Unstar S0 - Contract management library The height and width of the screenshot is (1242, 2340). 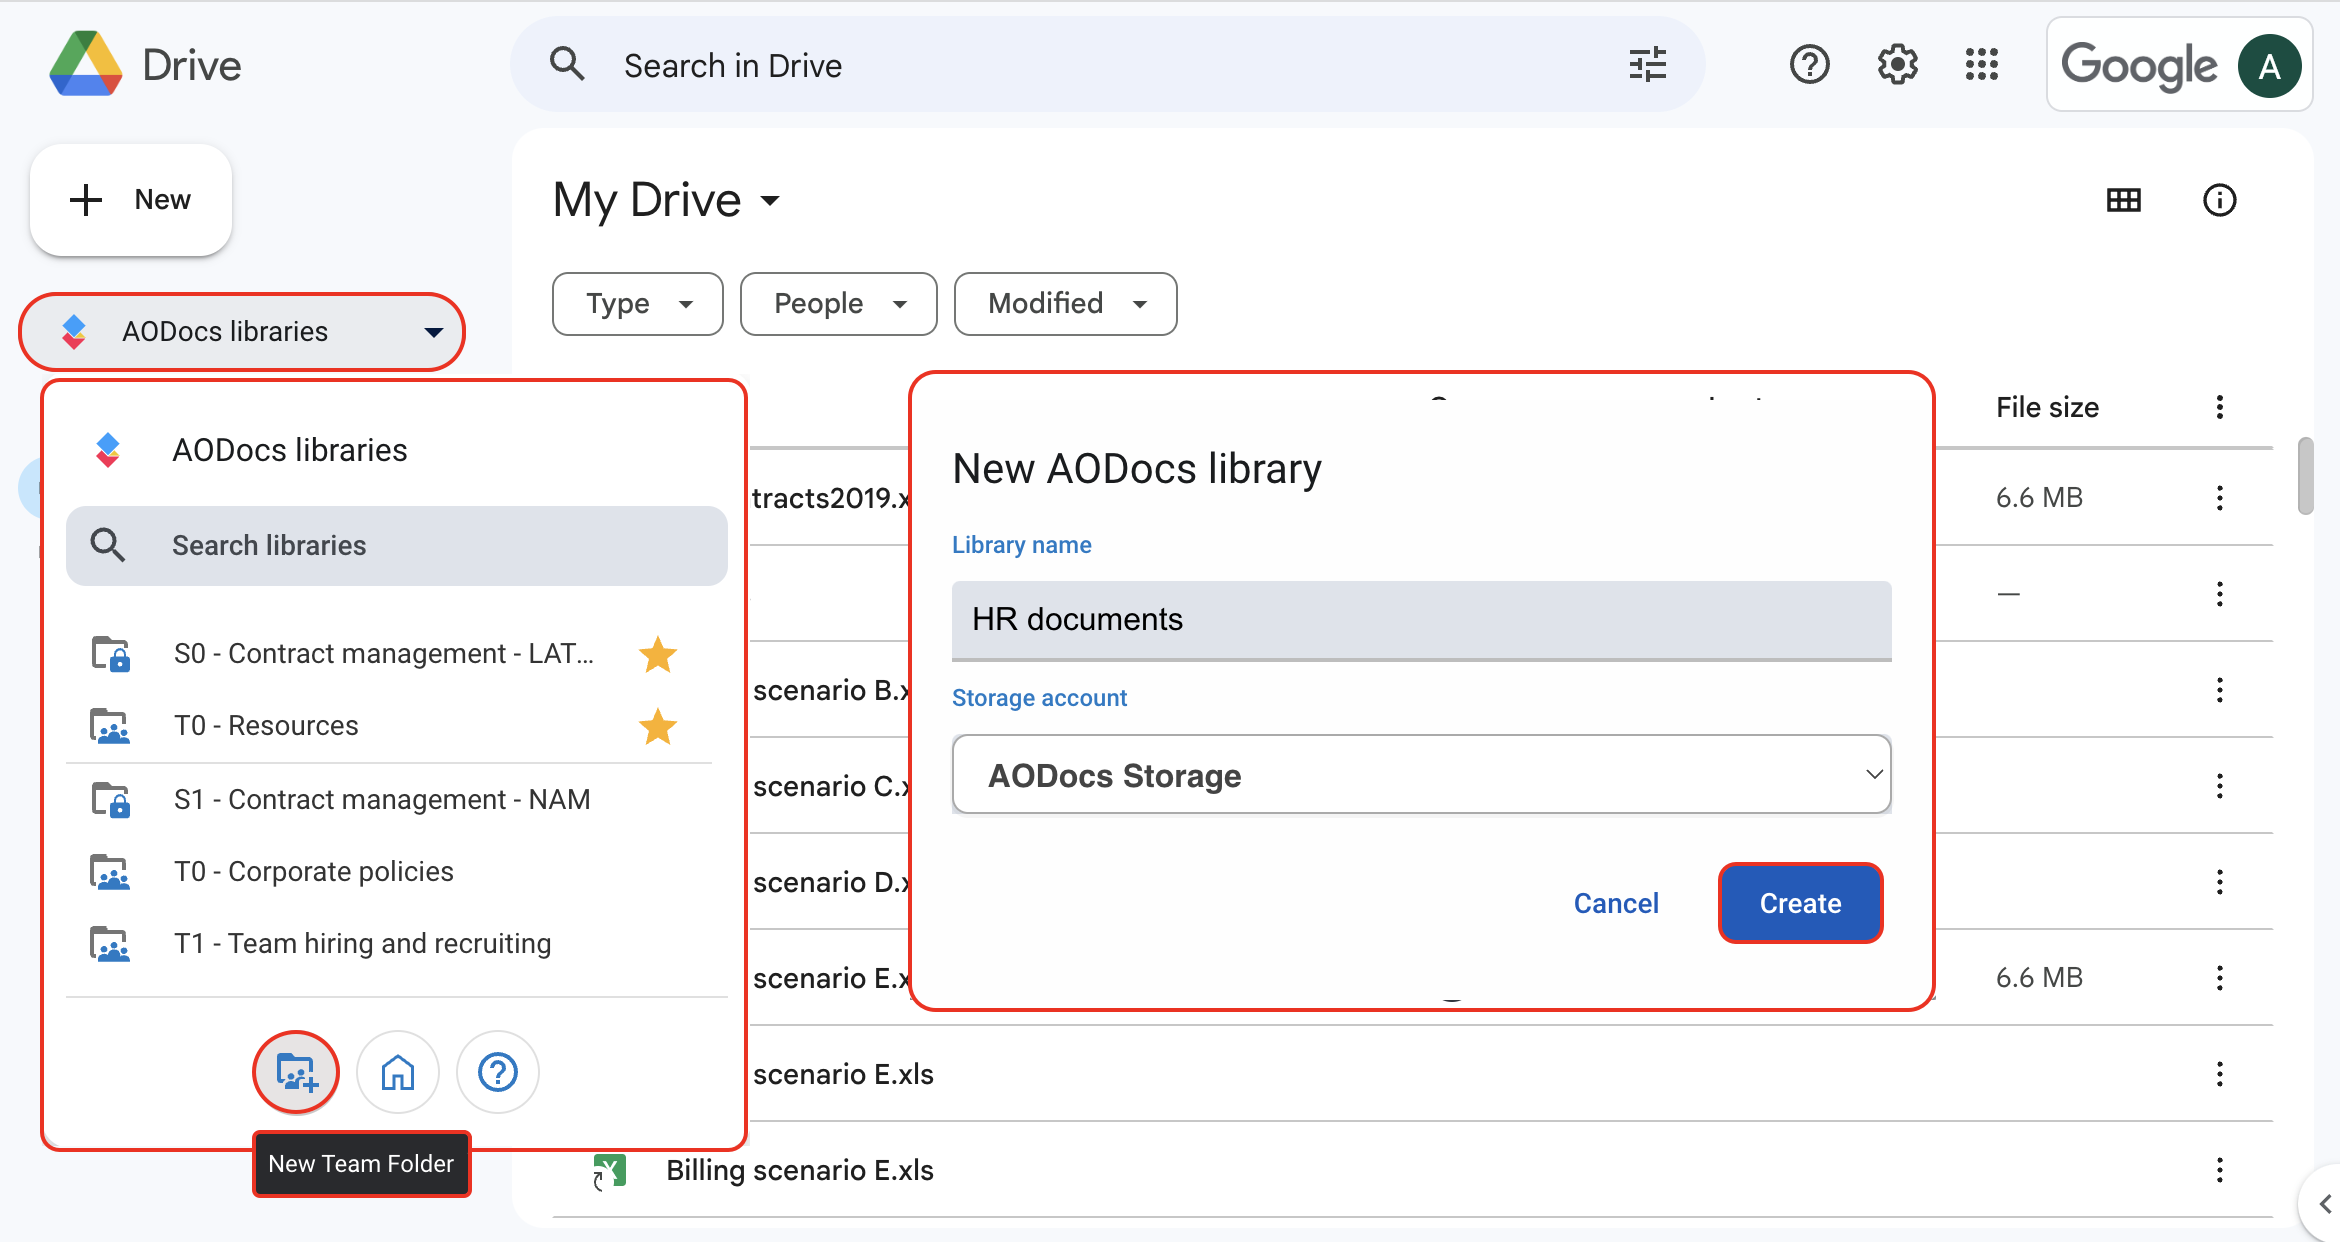657,654
